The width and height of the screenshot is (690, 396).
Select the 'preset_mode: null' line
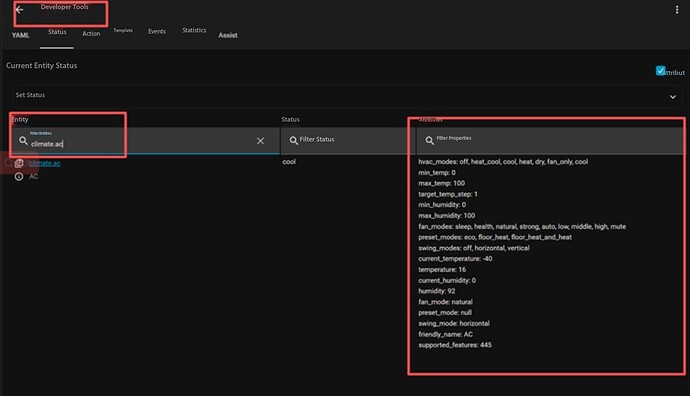445,313
